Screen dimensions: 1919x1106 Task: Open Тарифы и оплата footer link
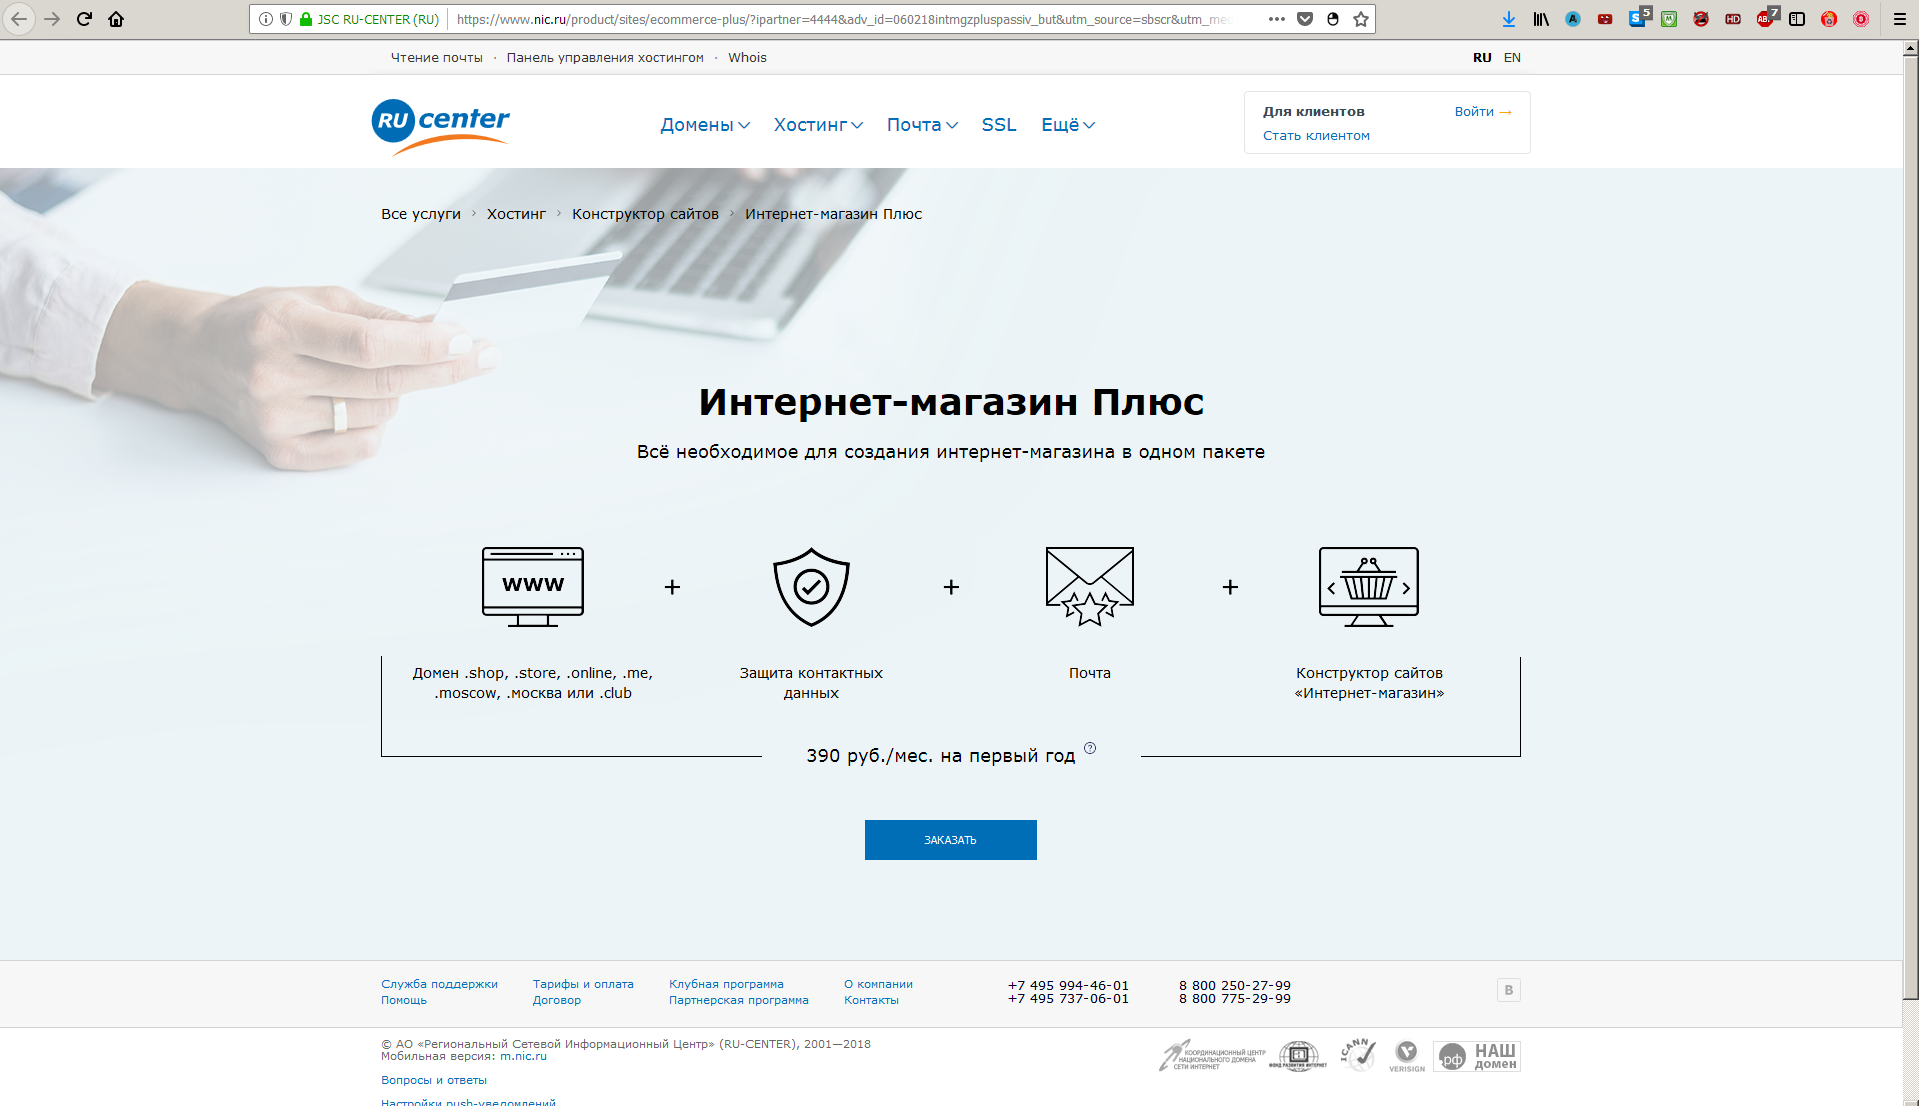pos(583,984)
